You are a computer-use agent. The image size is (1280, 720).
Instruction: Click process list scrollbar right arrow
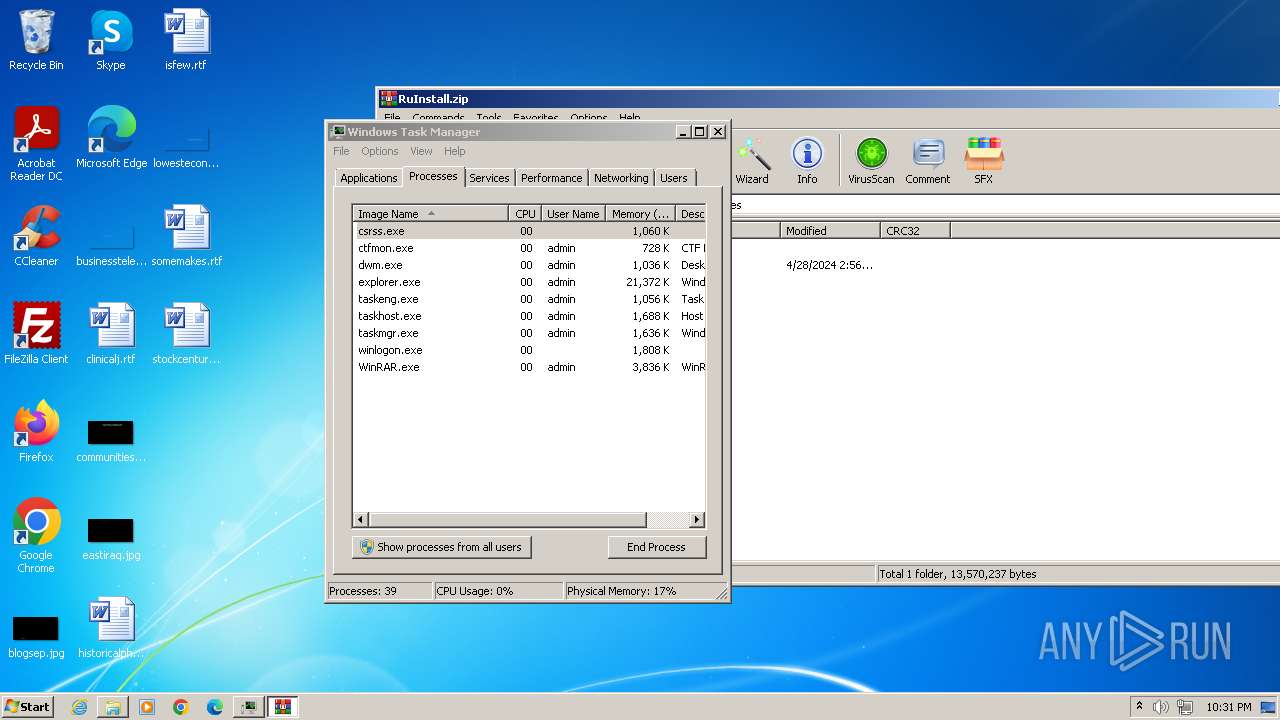point(697,520)
